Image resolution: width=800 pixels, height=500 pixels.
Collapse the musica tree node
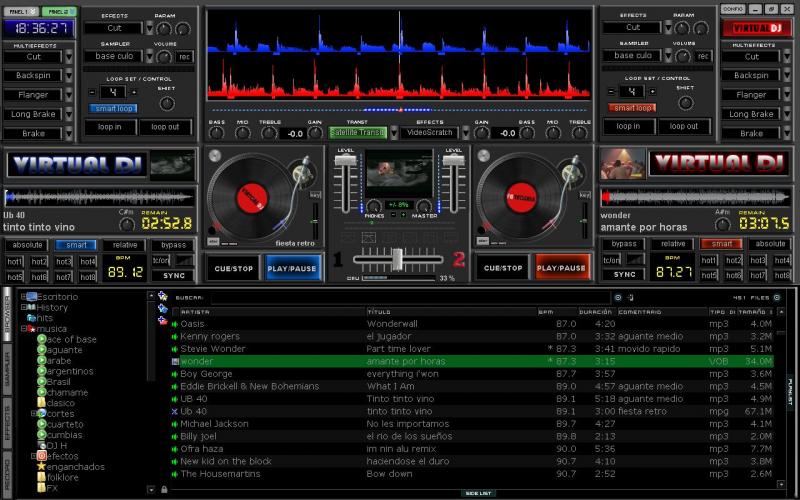pyautogui.click(x=23, y=329)
